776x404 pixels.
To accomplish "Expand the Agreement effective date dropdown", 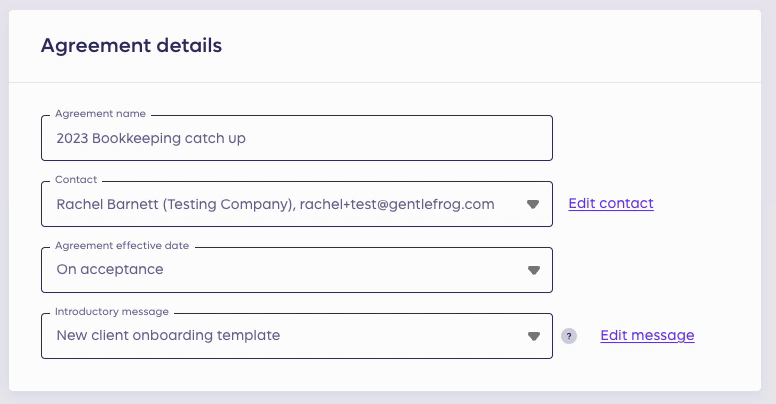I will (297, 270).
